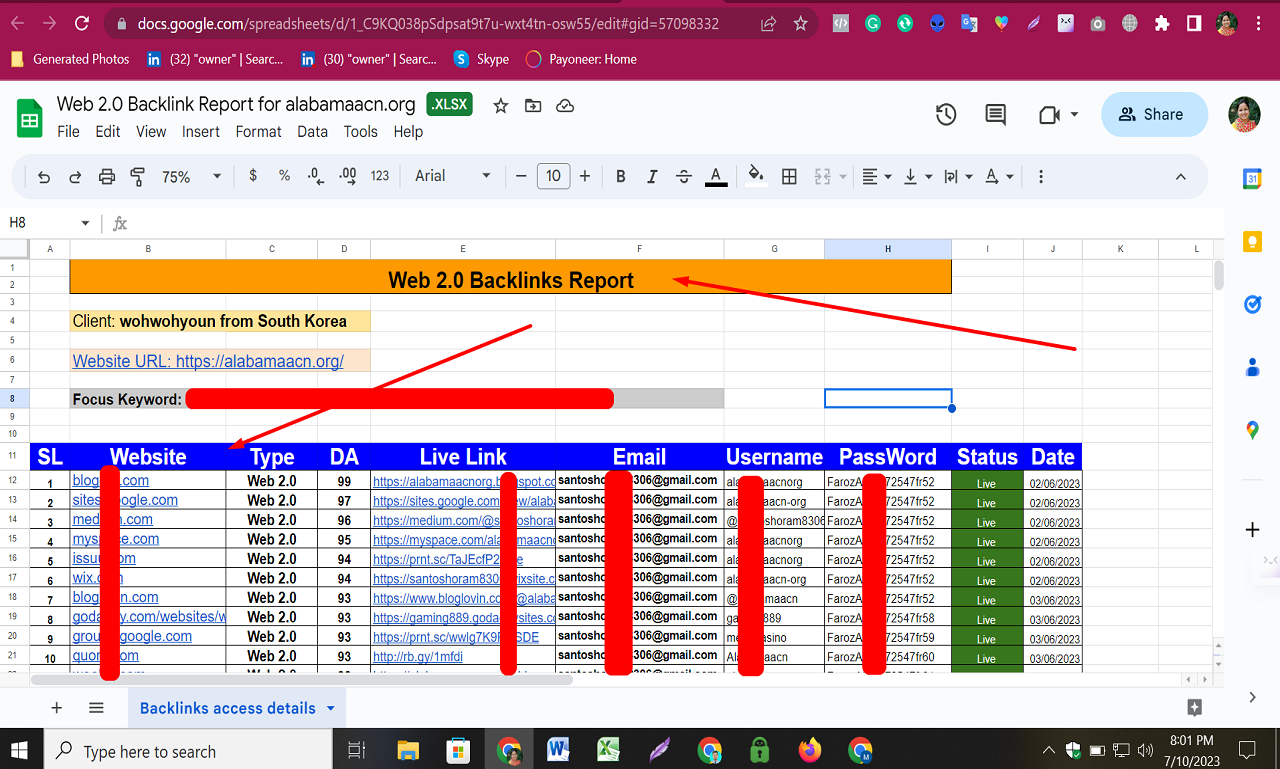This screenshot has width=1280, height=769.
Task: Open the Edit menu
Action: pyautogui.click(x=108, y=131)
